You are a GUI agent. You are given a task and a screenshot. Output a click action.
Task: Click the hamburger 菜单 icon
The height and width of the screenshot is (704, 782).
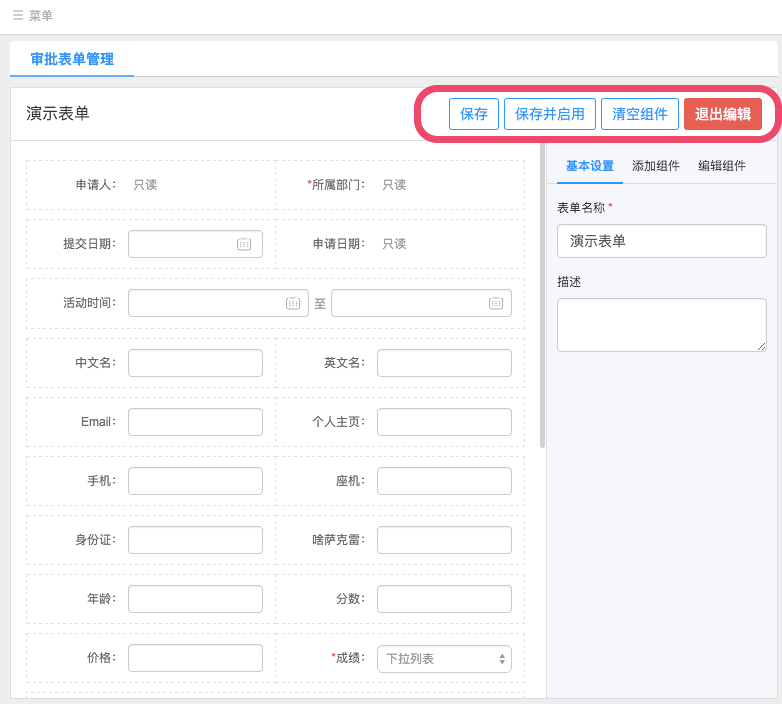coord(18,16)
